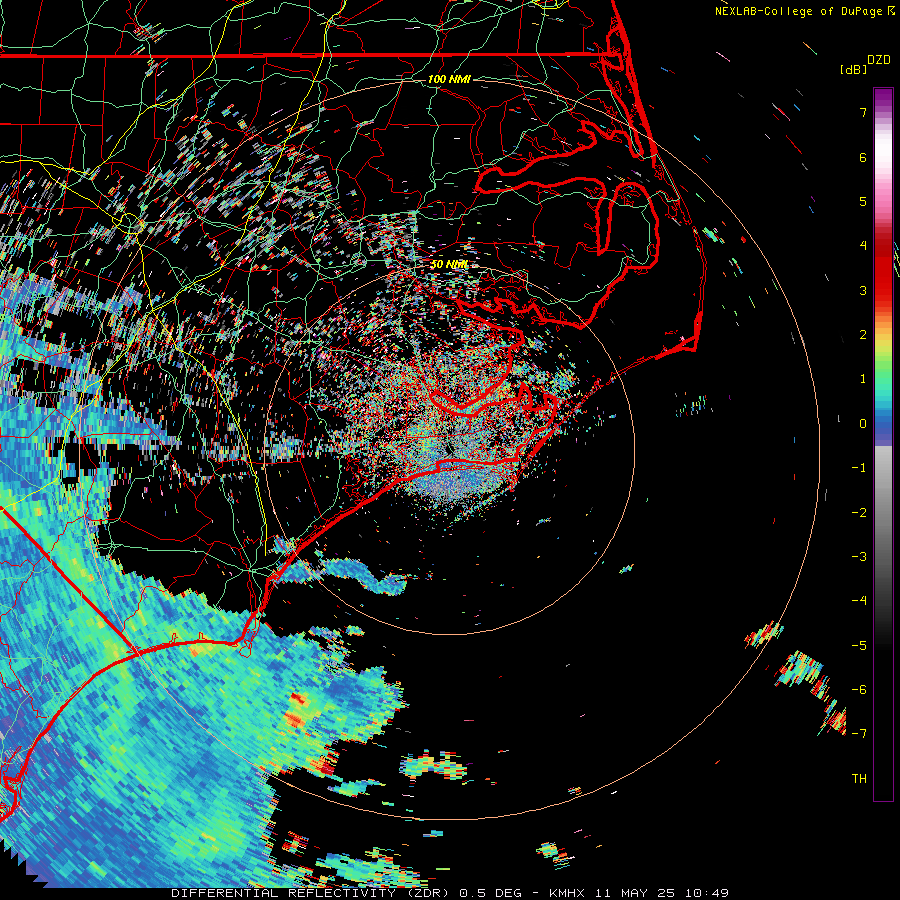
Task: Click the -3 value on the color scale
Action: [x=859, y=557]
